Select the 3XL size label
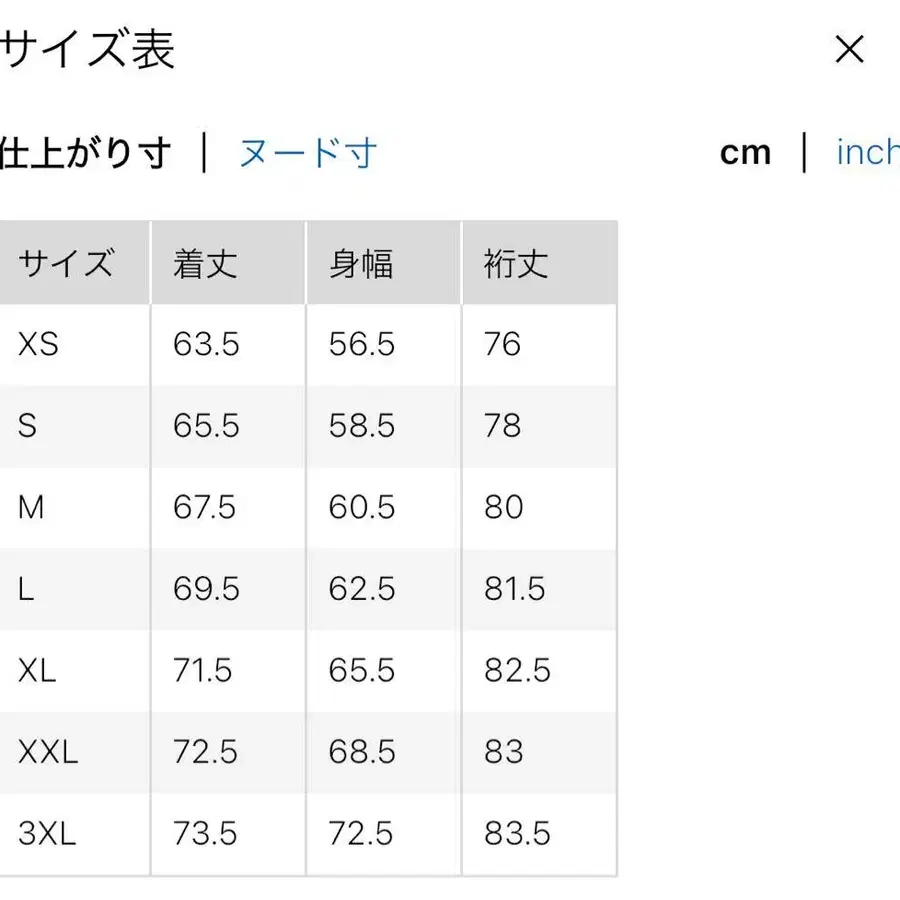900x900 pixels. 48,834
